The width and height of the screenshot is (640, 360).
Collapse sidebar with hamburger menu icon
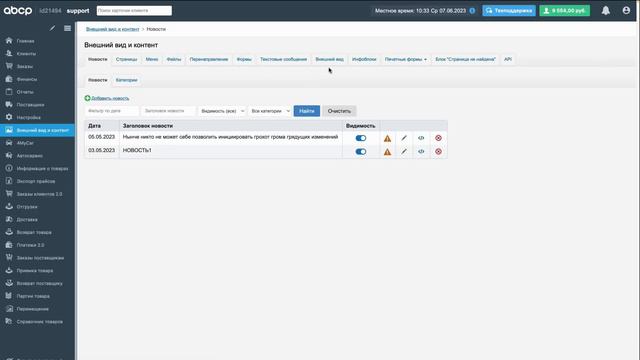pos(67,28)
